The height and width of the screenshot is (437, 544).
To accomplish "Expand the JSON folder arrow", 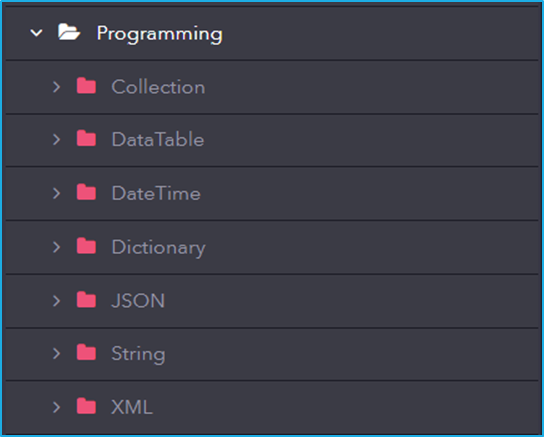I will 57,301.
